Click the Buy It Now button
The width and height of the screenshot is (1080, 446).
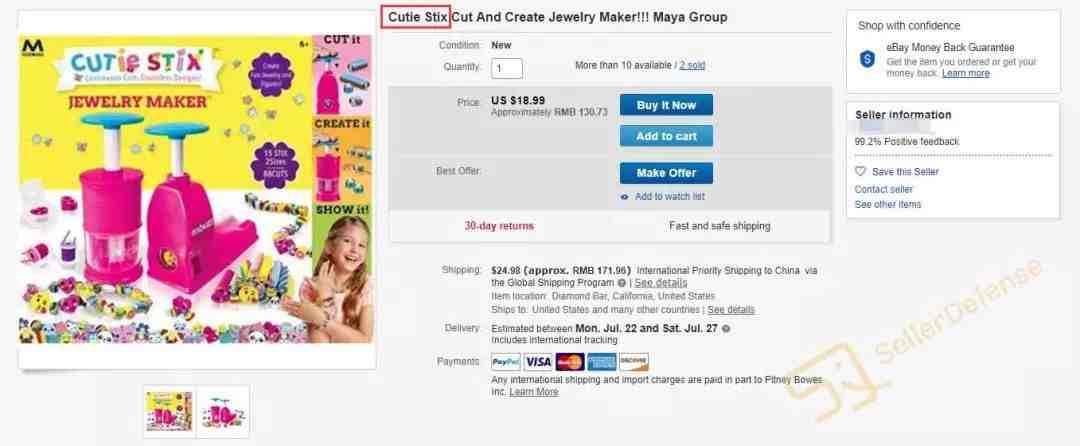point(666,105)
